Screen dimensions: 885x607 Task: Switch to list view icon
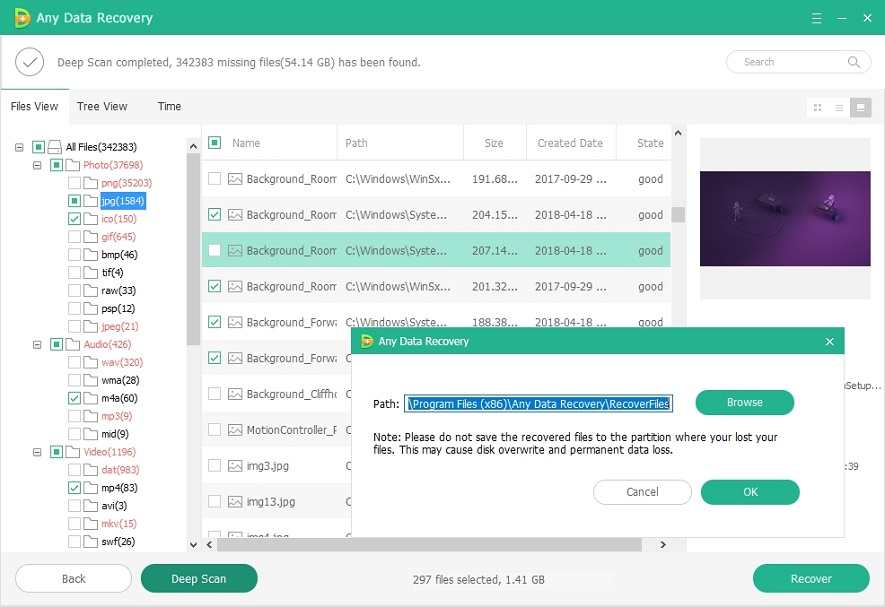839,107
